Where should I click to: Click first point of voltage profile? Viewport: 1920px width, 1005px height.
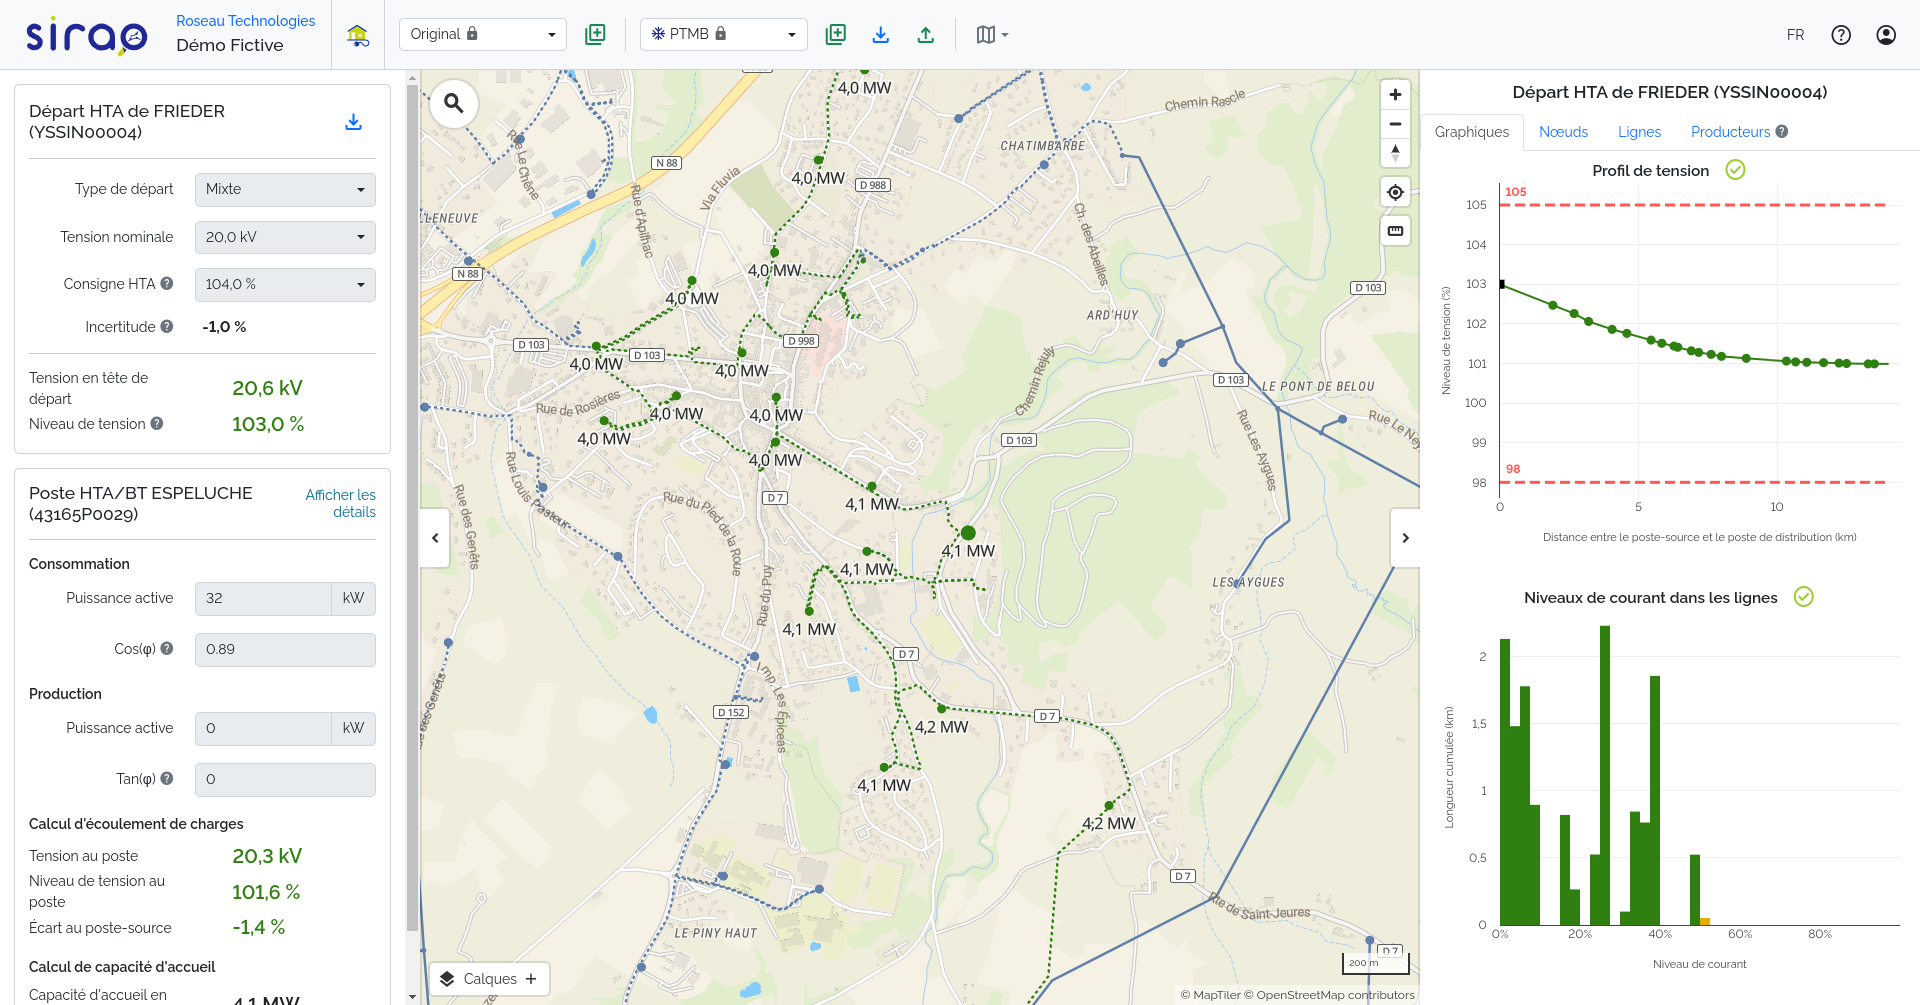1502,284
